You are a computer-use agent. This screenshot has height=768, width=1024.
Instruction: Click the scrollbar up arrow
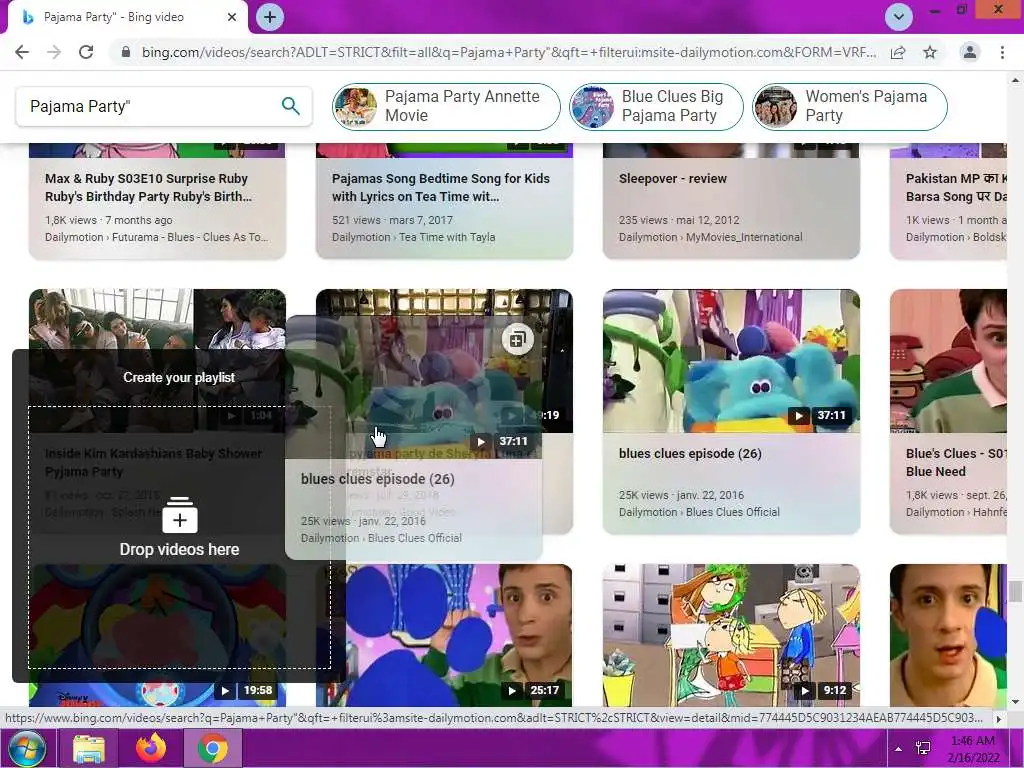1014,80
